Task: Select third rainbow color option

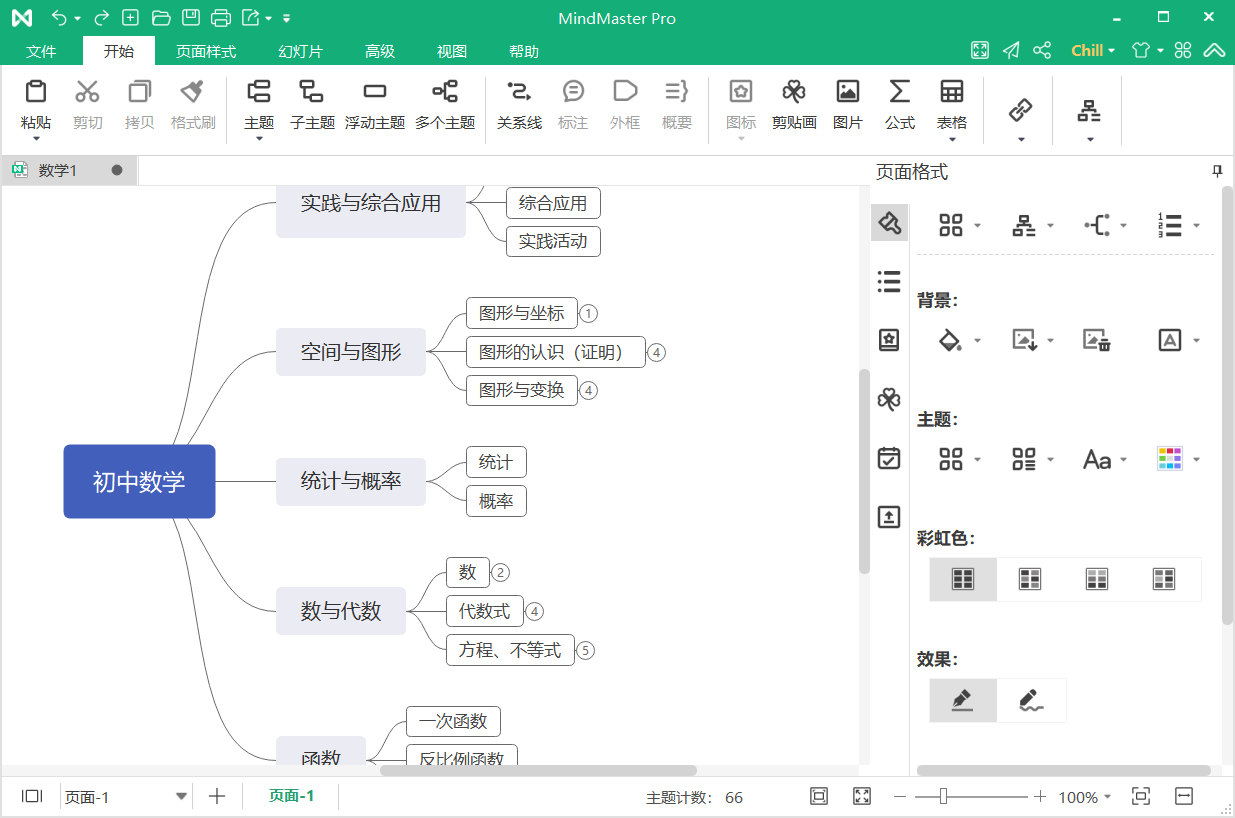Action: (x=1097, y=579)
